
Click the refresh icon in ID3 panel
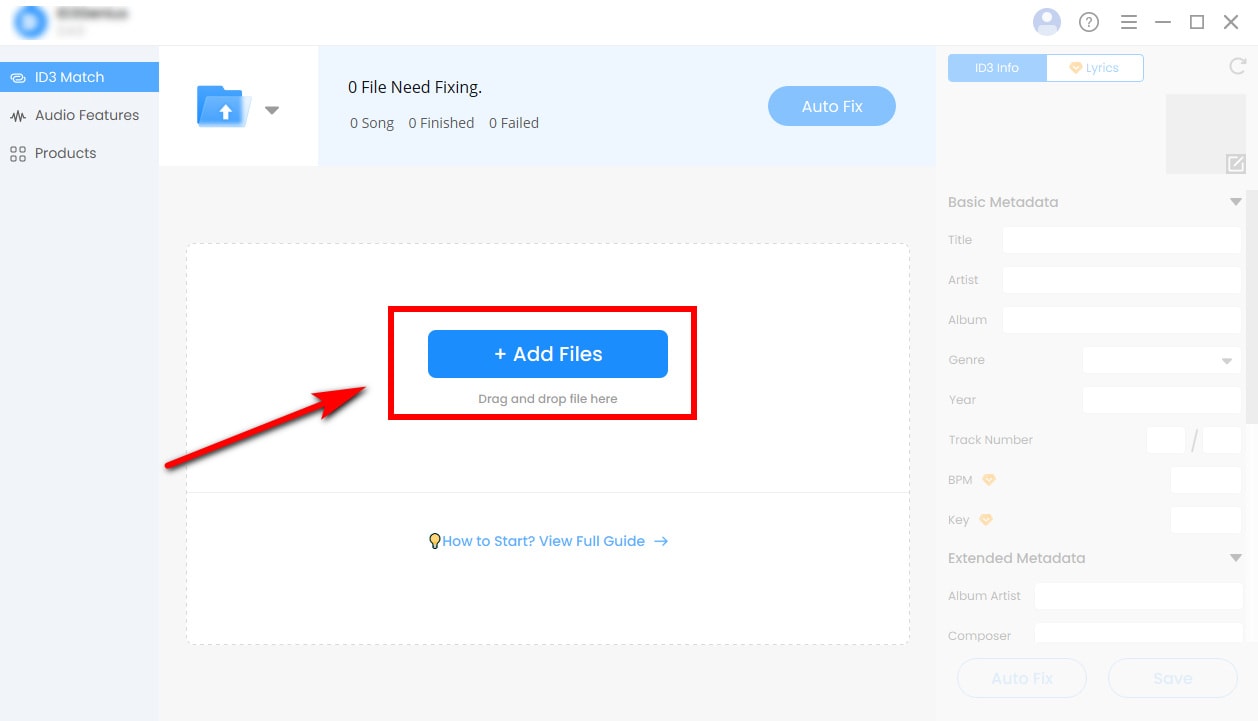coord(1236,67)
